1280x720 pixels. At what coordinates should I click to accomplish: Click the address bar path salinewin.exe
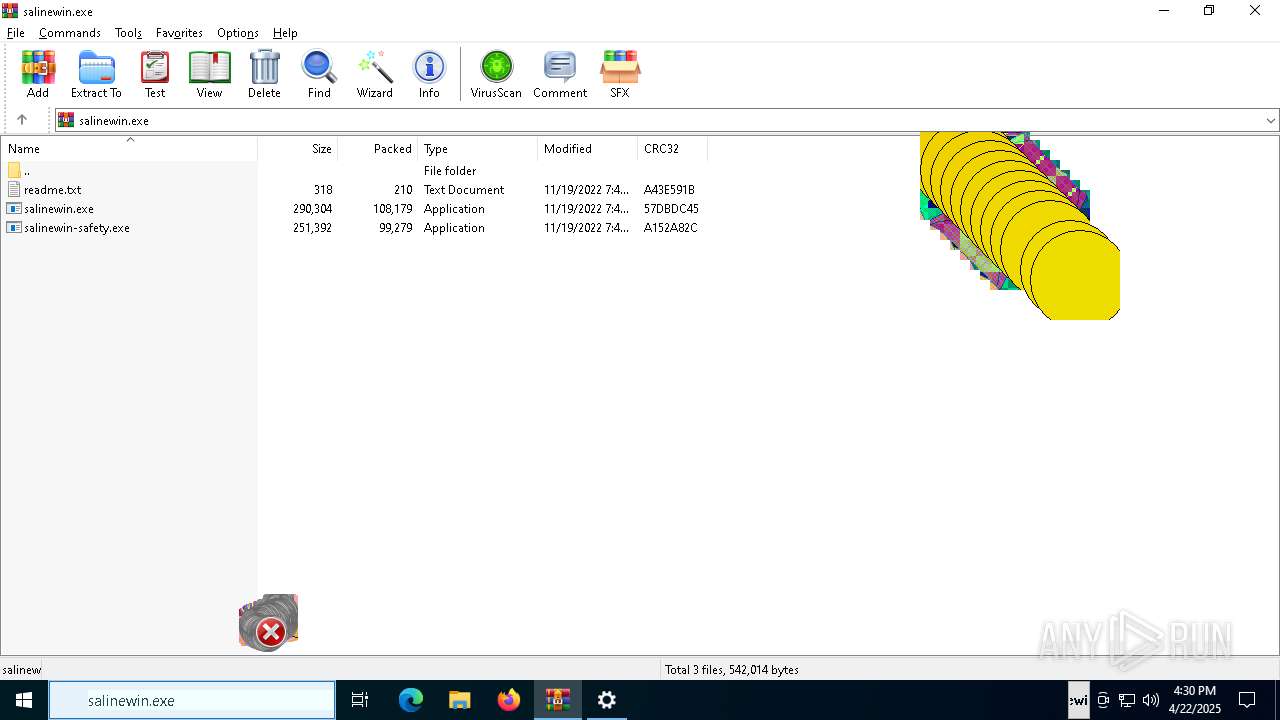(114, 121)
